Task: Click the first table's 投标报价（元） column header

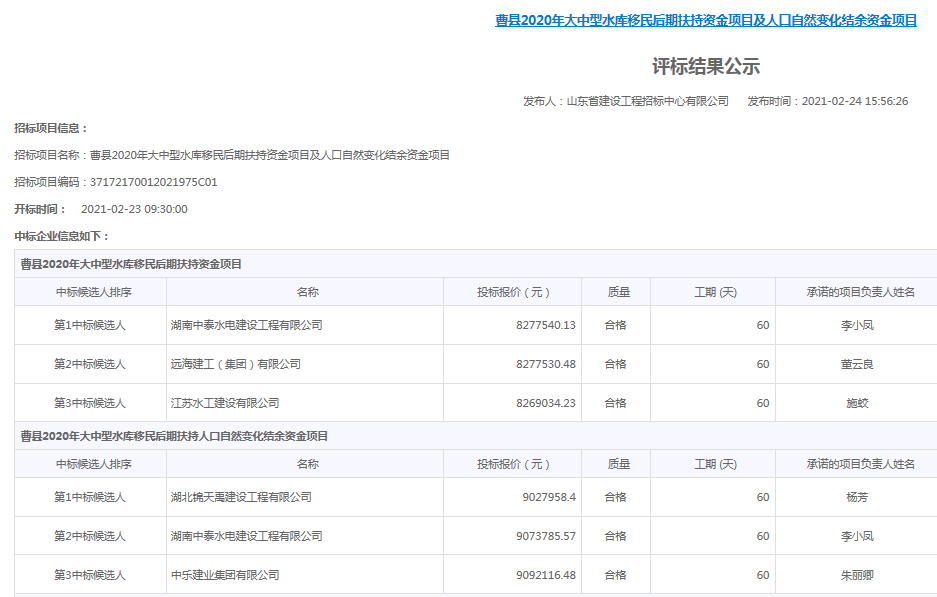Action: click(x=513, y=292)
